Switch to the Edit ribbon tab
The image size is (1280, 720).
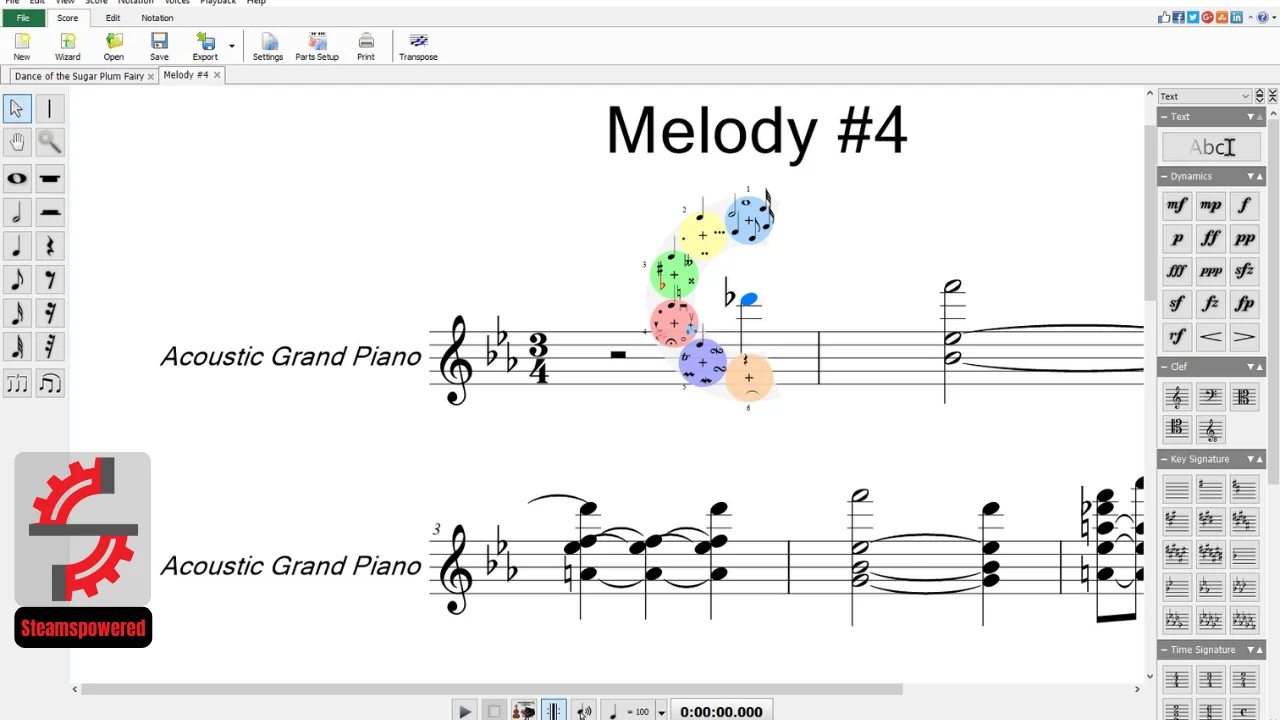click(113, 18)
